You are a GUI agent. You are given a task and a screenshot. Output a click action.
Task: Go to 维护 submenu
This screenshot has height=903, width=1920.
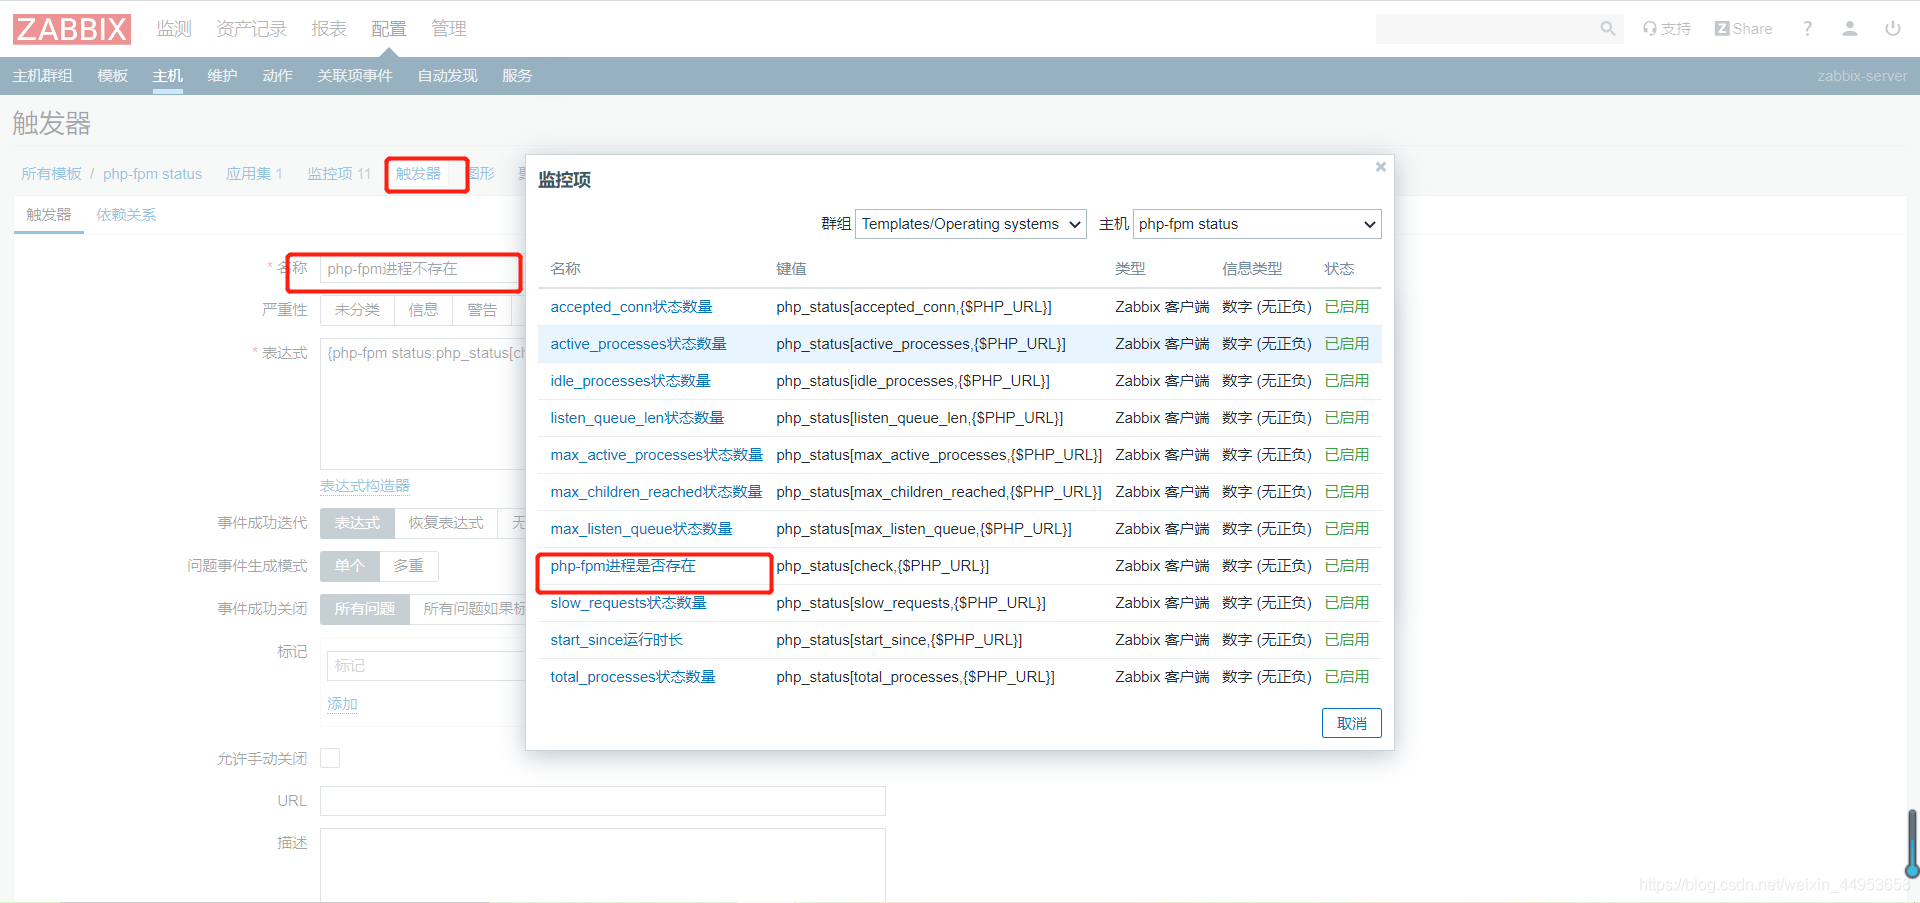tap(222, 76)
